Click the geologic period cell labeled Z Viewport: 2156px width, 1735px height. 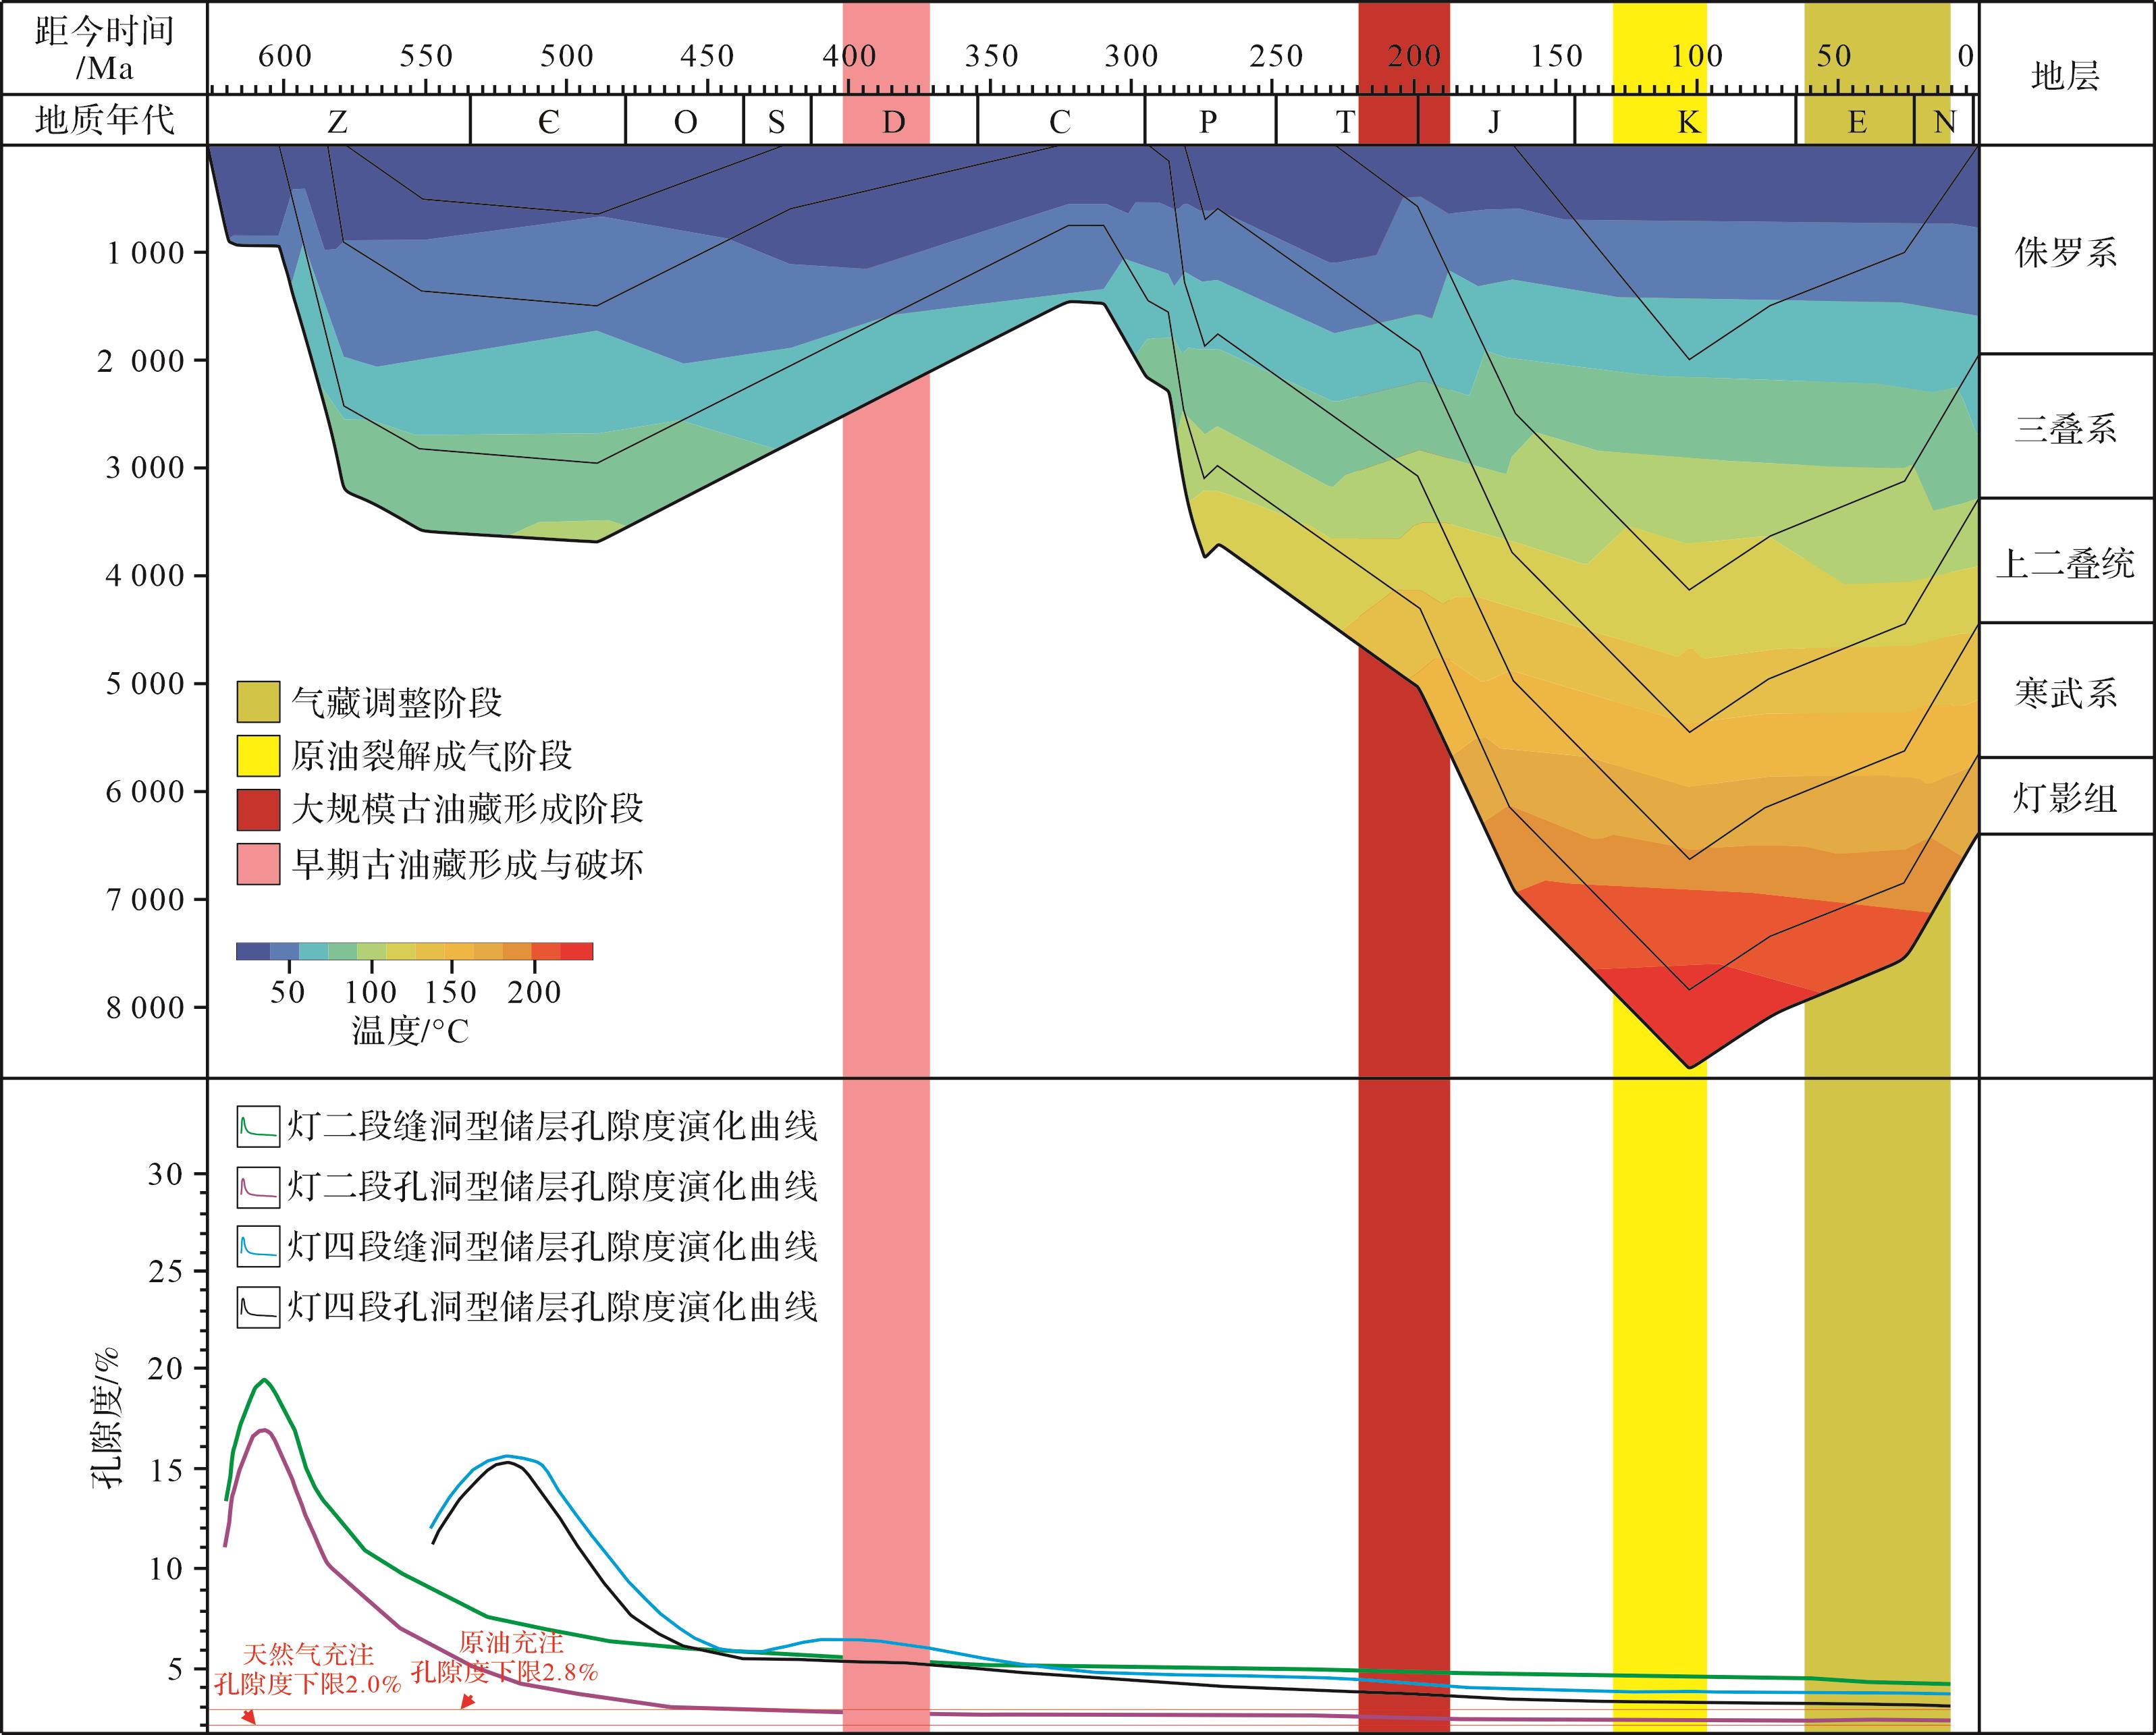[338, 122]
